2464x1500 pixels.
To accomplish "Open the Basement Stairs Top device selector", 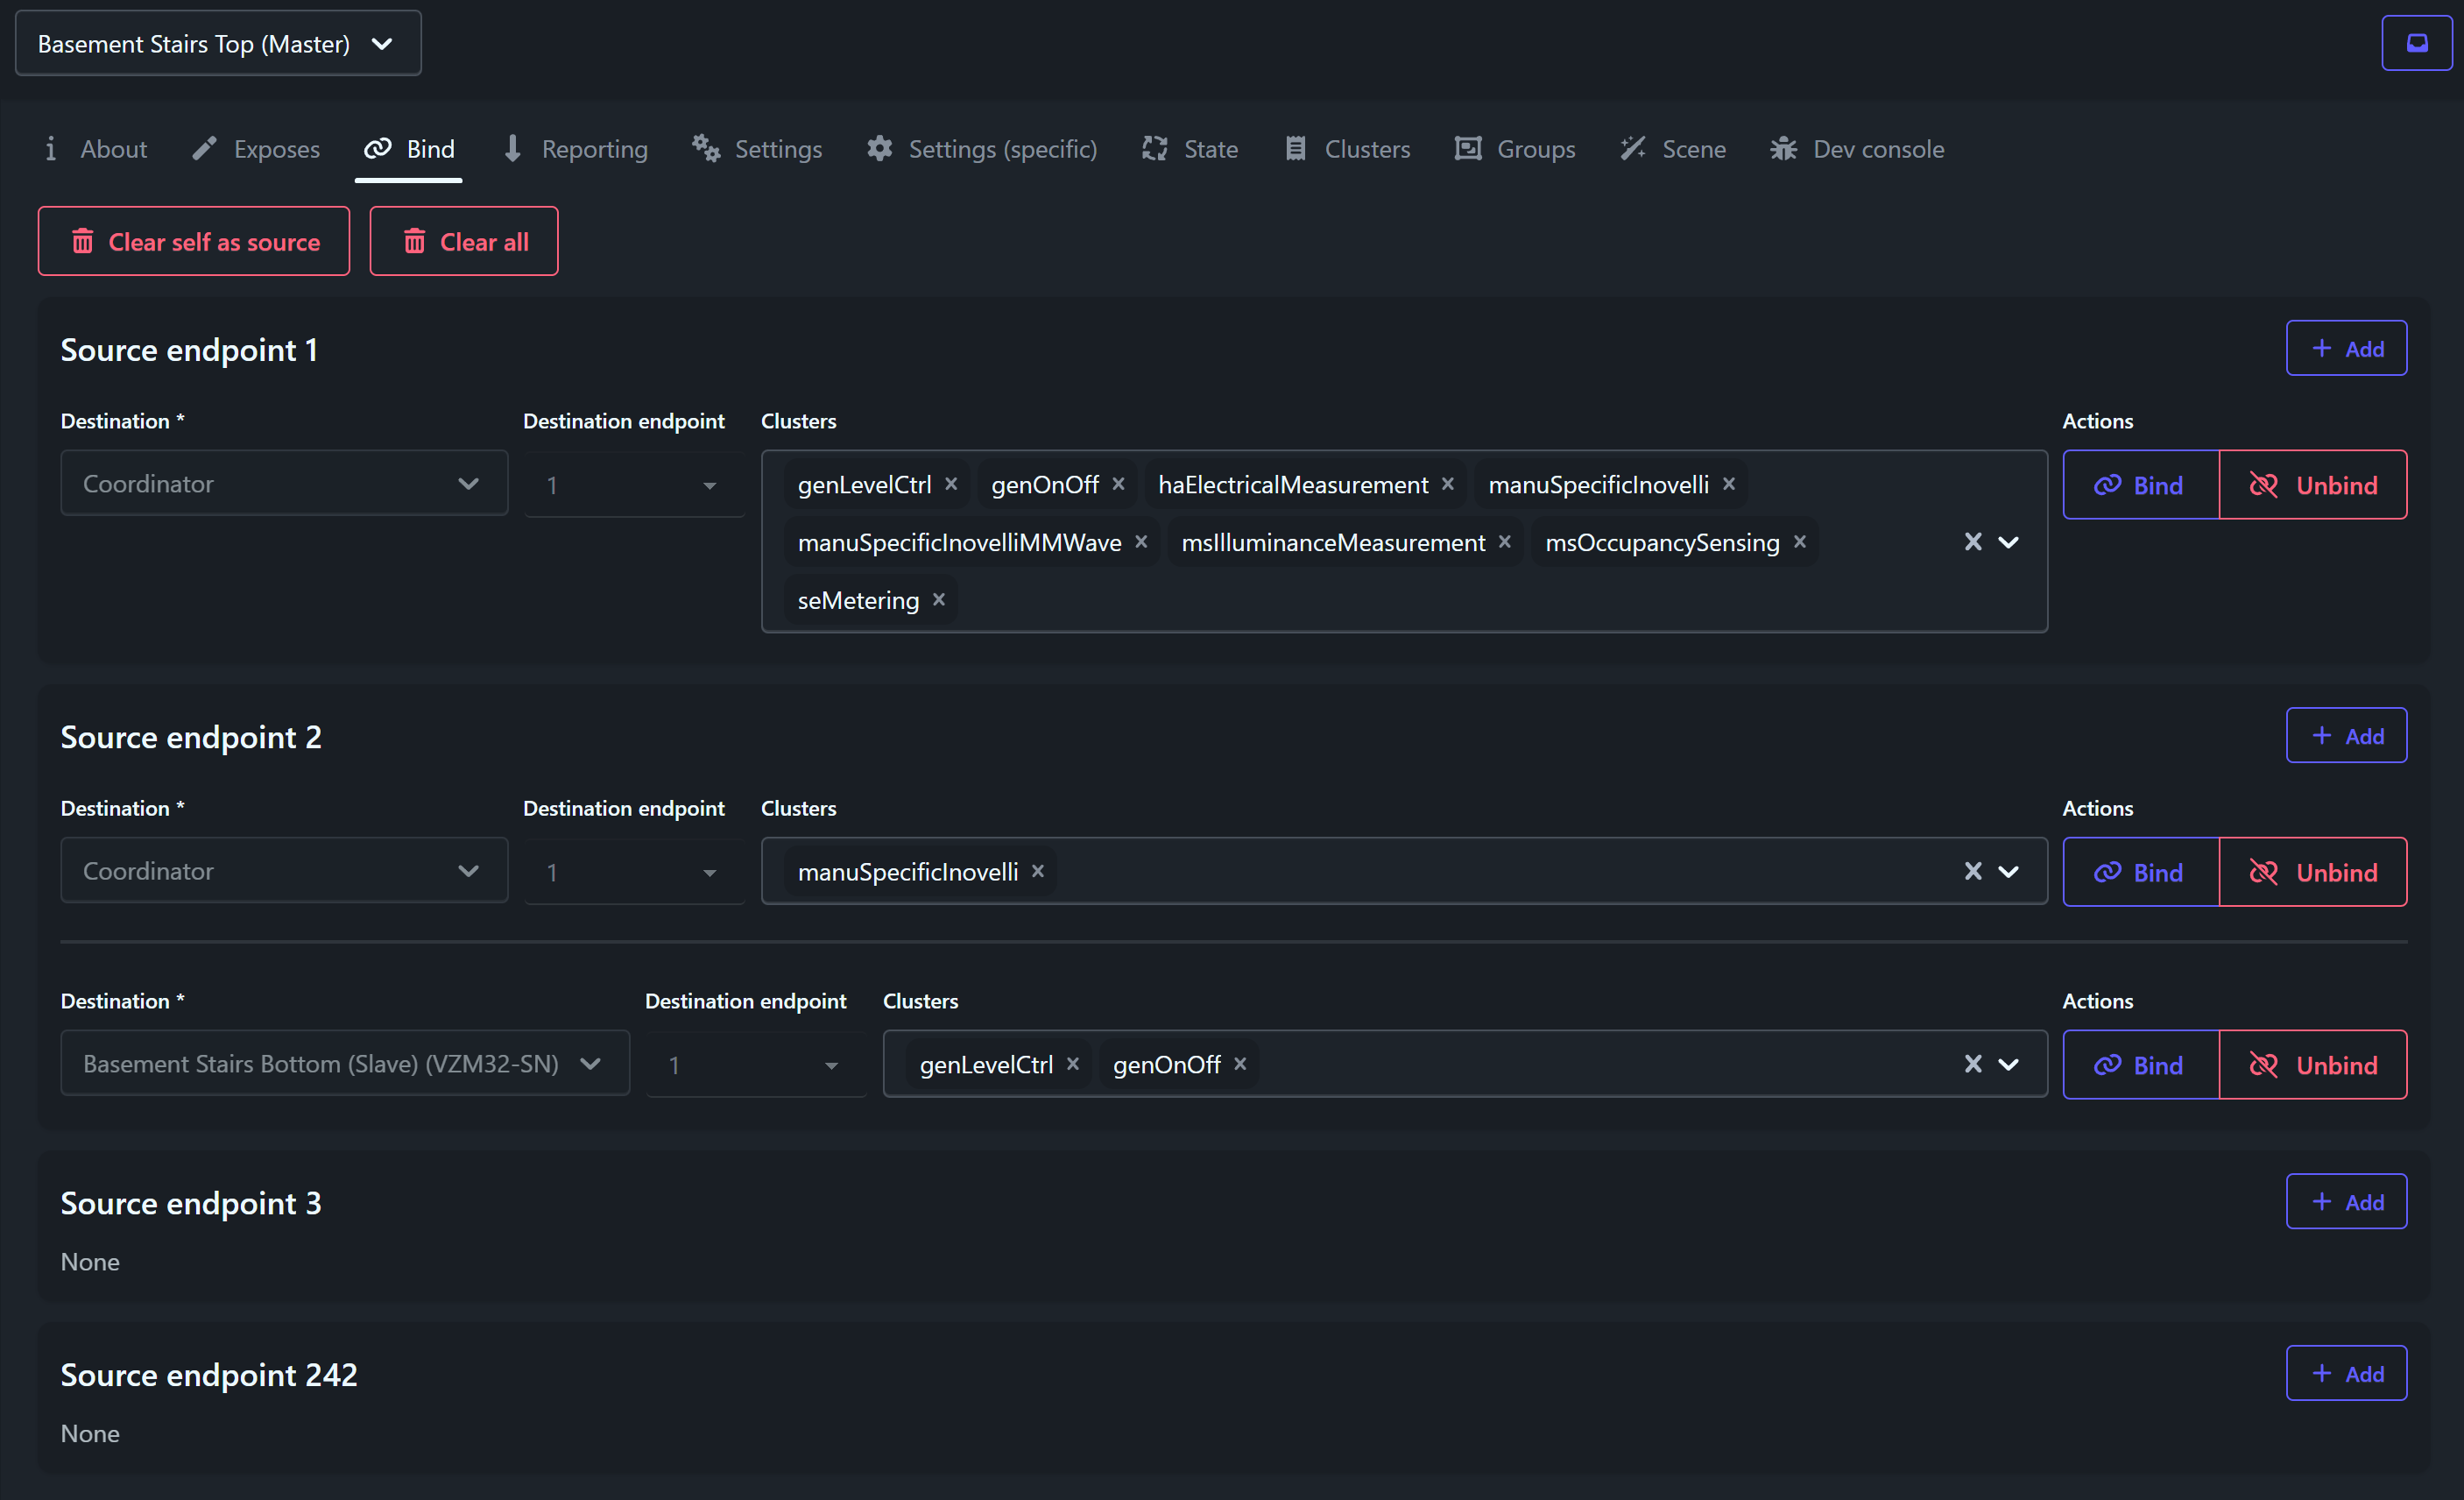I will tap(218, 43).
